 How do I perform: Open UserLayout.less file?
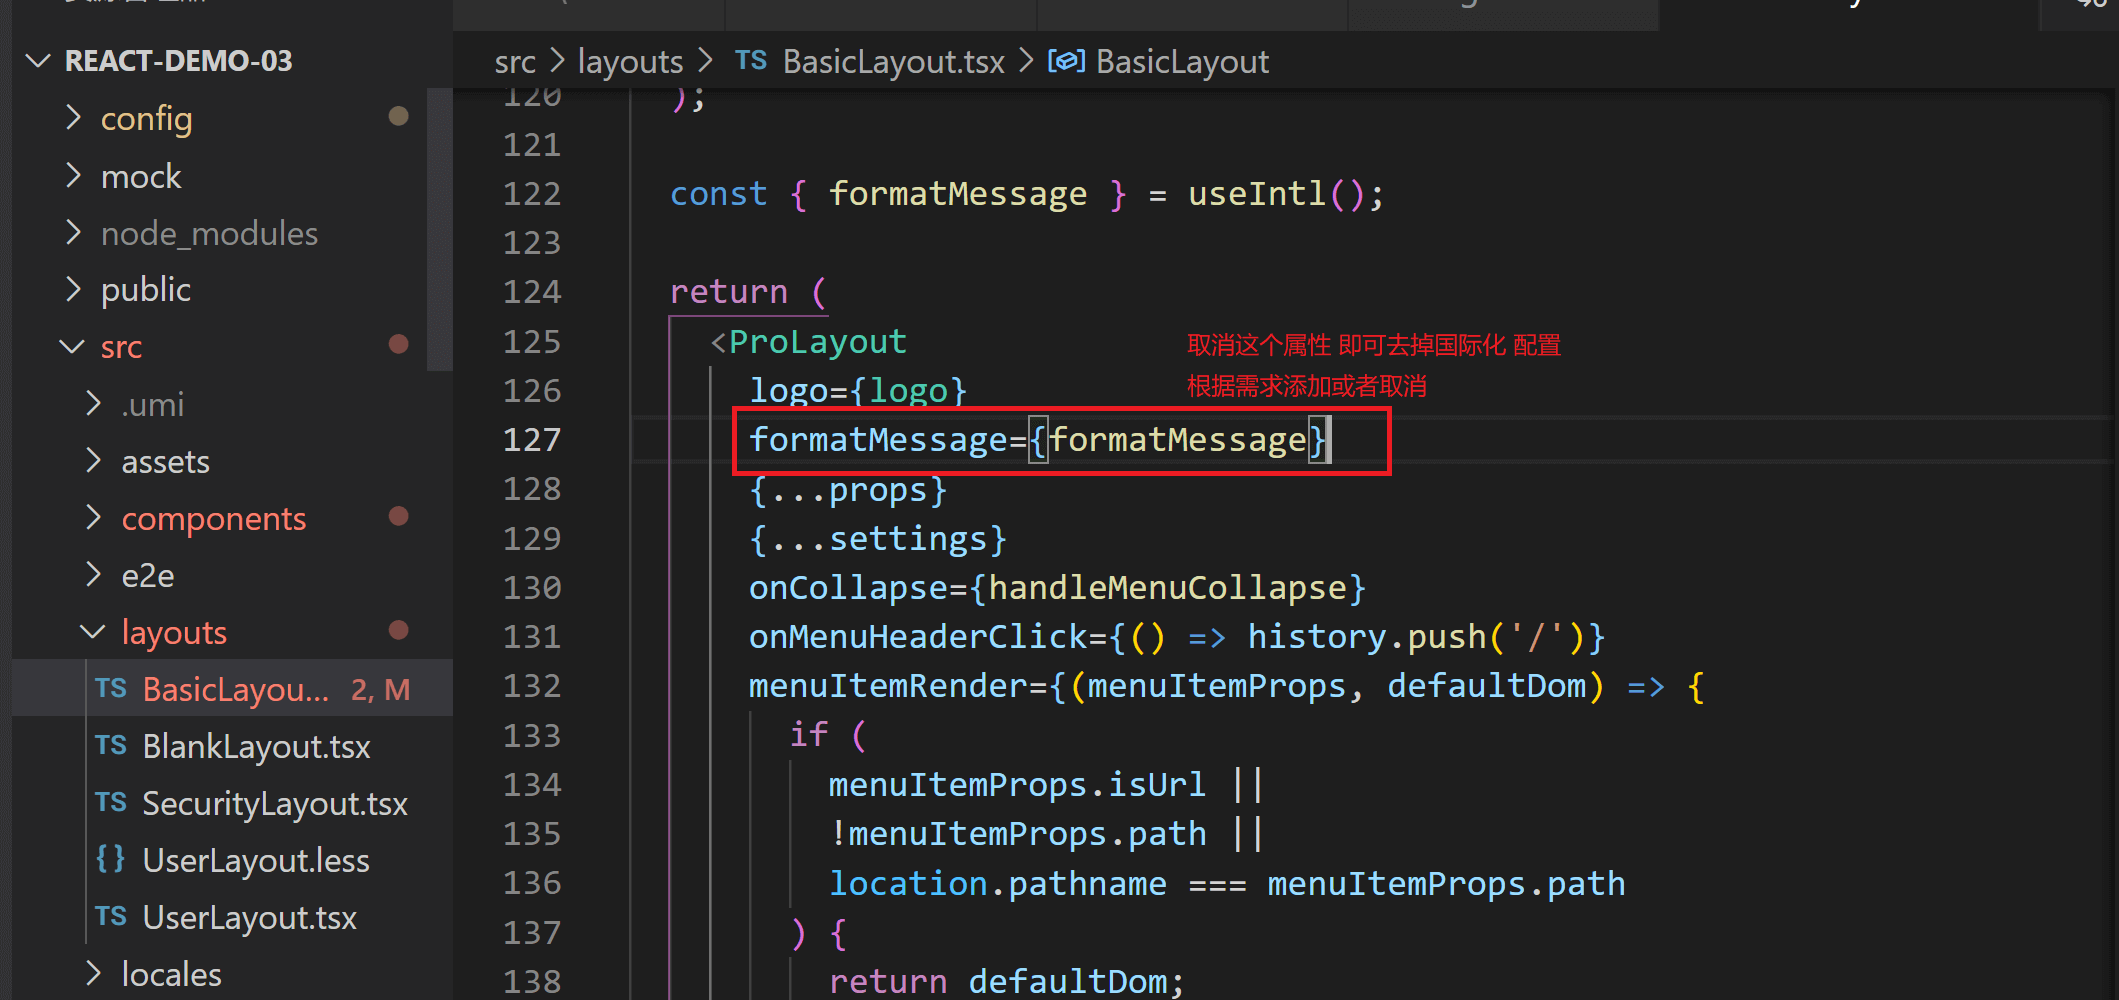click(x=255, y=861)
